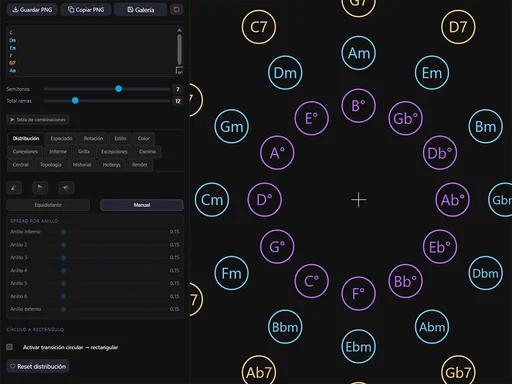Click the E° diminished chord node

click(x=312, y=118)
